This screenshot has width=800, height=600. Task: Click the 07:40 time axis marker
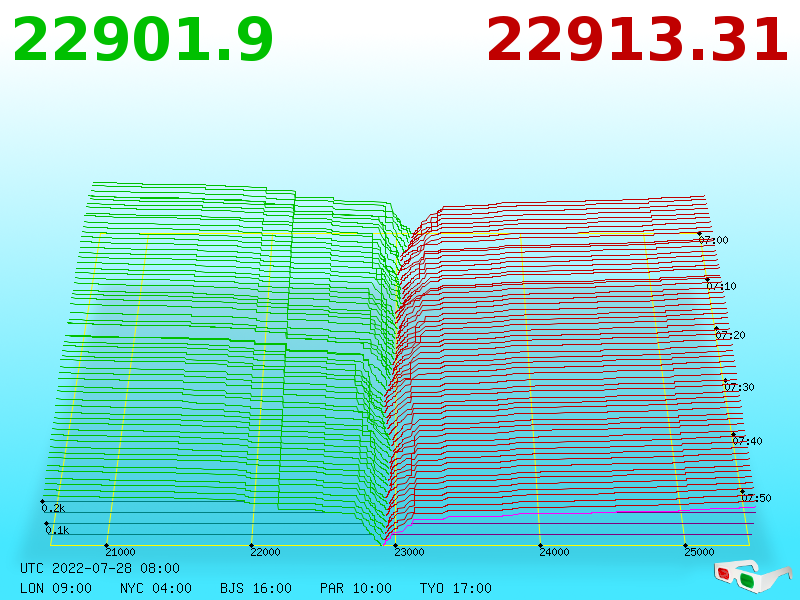(747, 441)
